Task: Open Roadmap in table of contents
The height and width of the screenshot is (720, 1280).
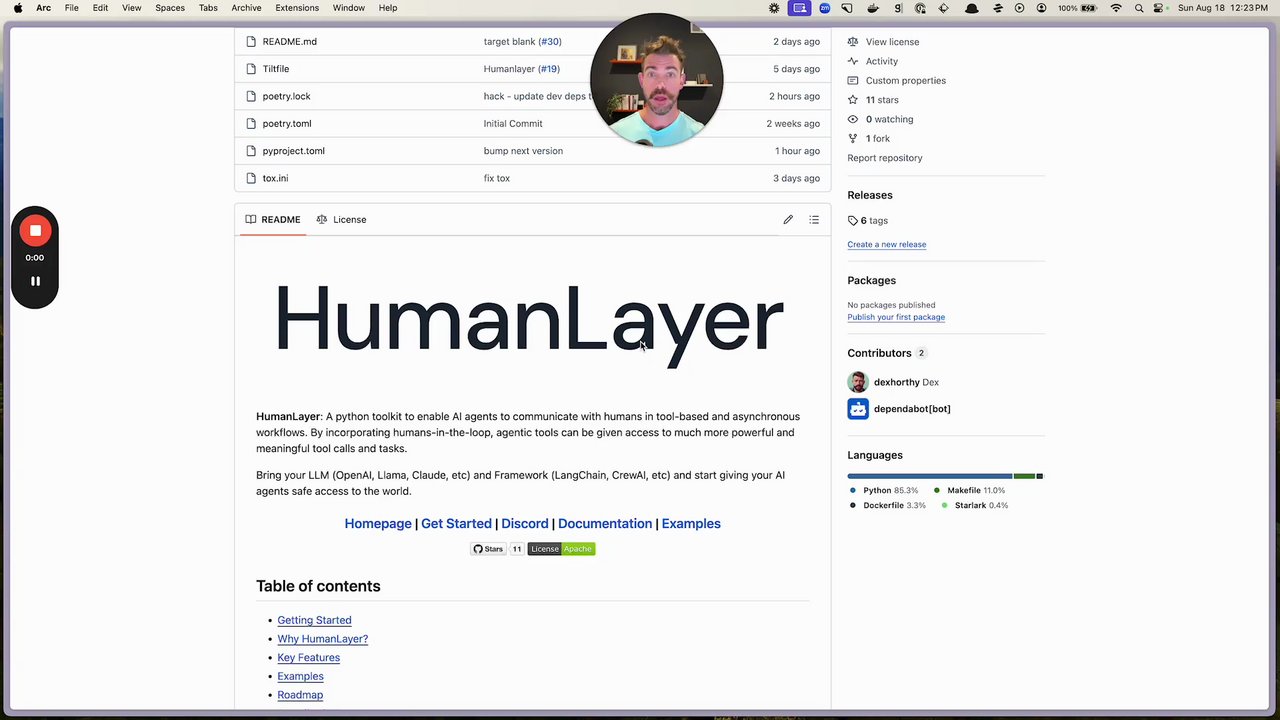Action: click(x=300, y=695)
